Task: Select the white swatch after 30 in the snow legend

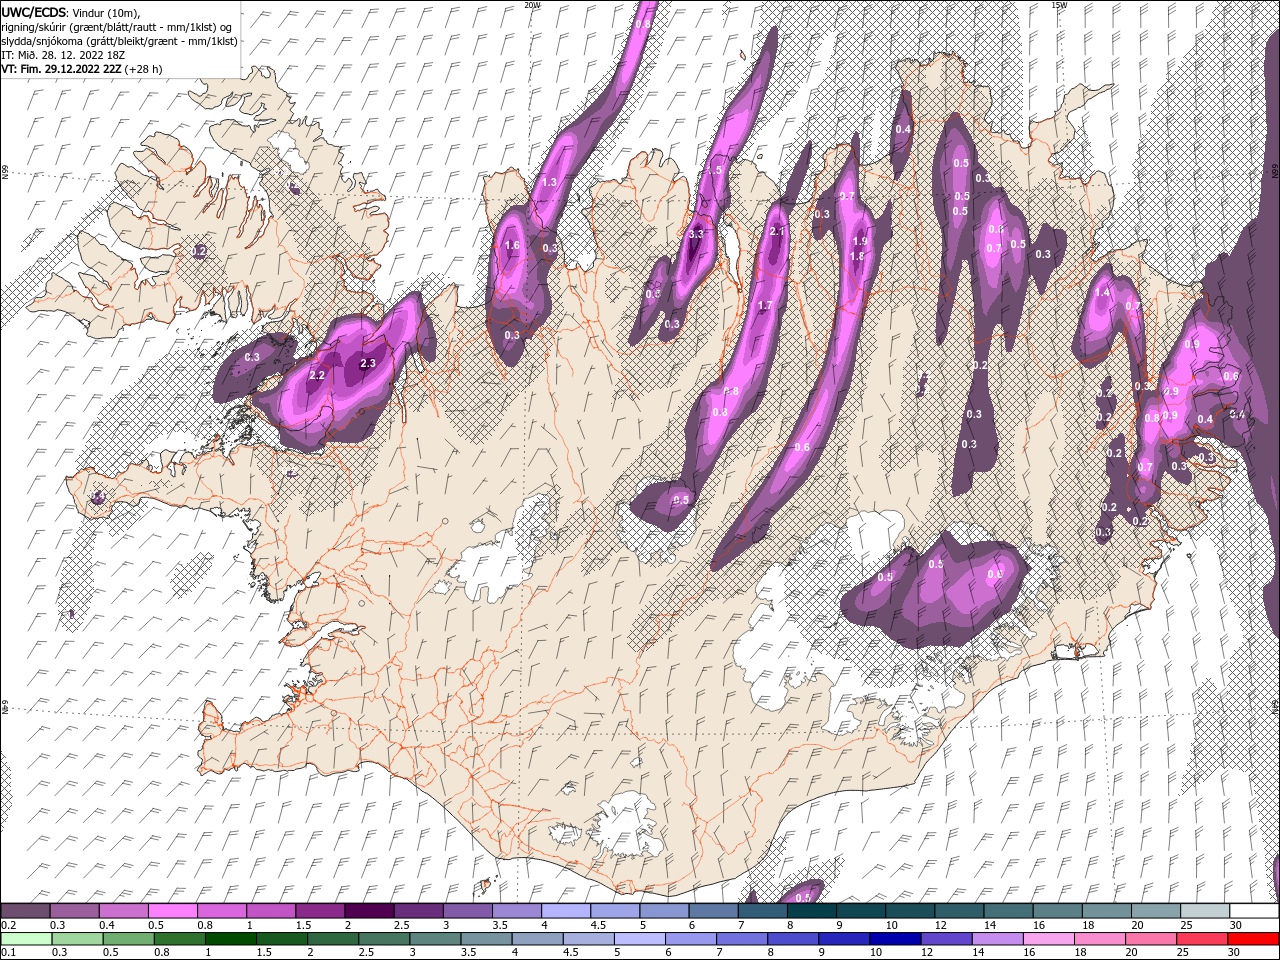Action: (x=1254, y=911)
